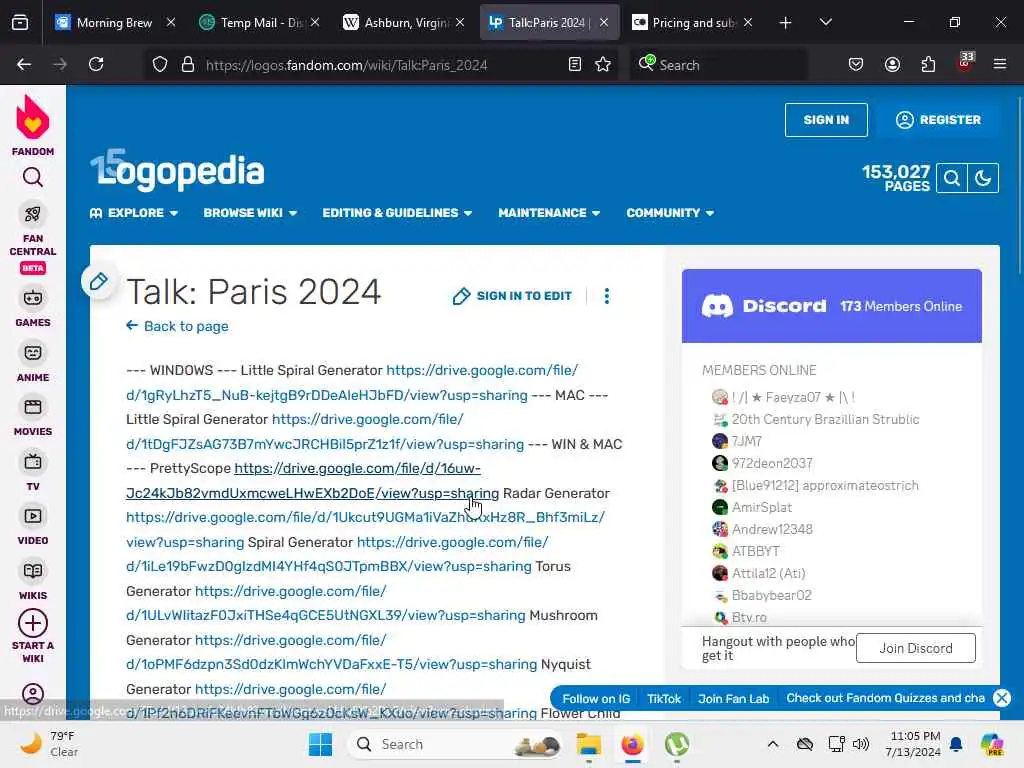Image resolution: width=1024 pixels, height=768 pixels.
Task: Click the site padlock security icon
Action: [x=187, y=64]
